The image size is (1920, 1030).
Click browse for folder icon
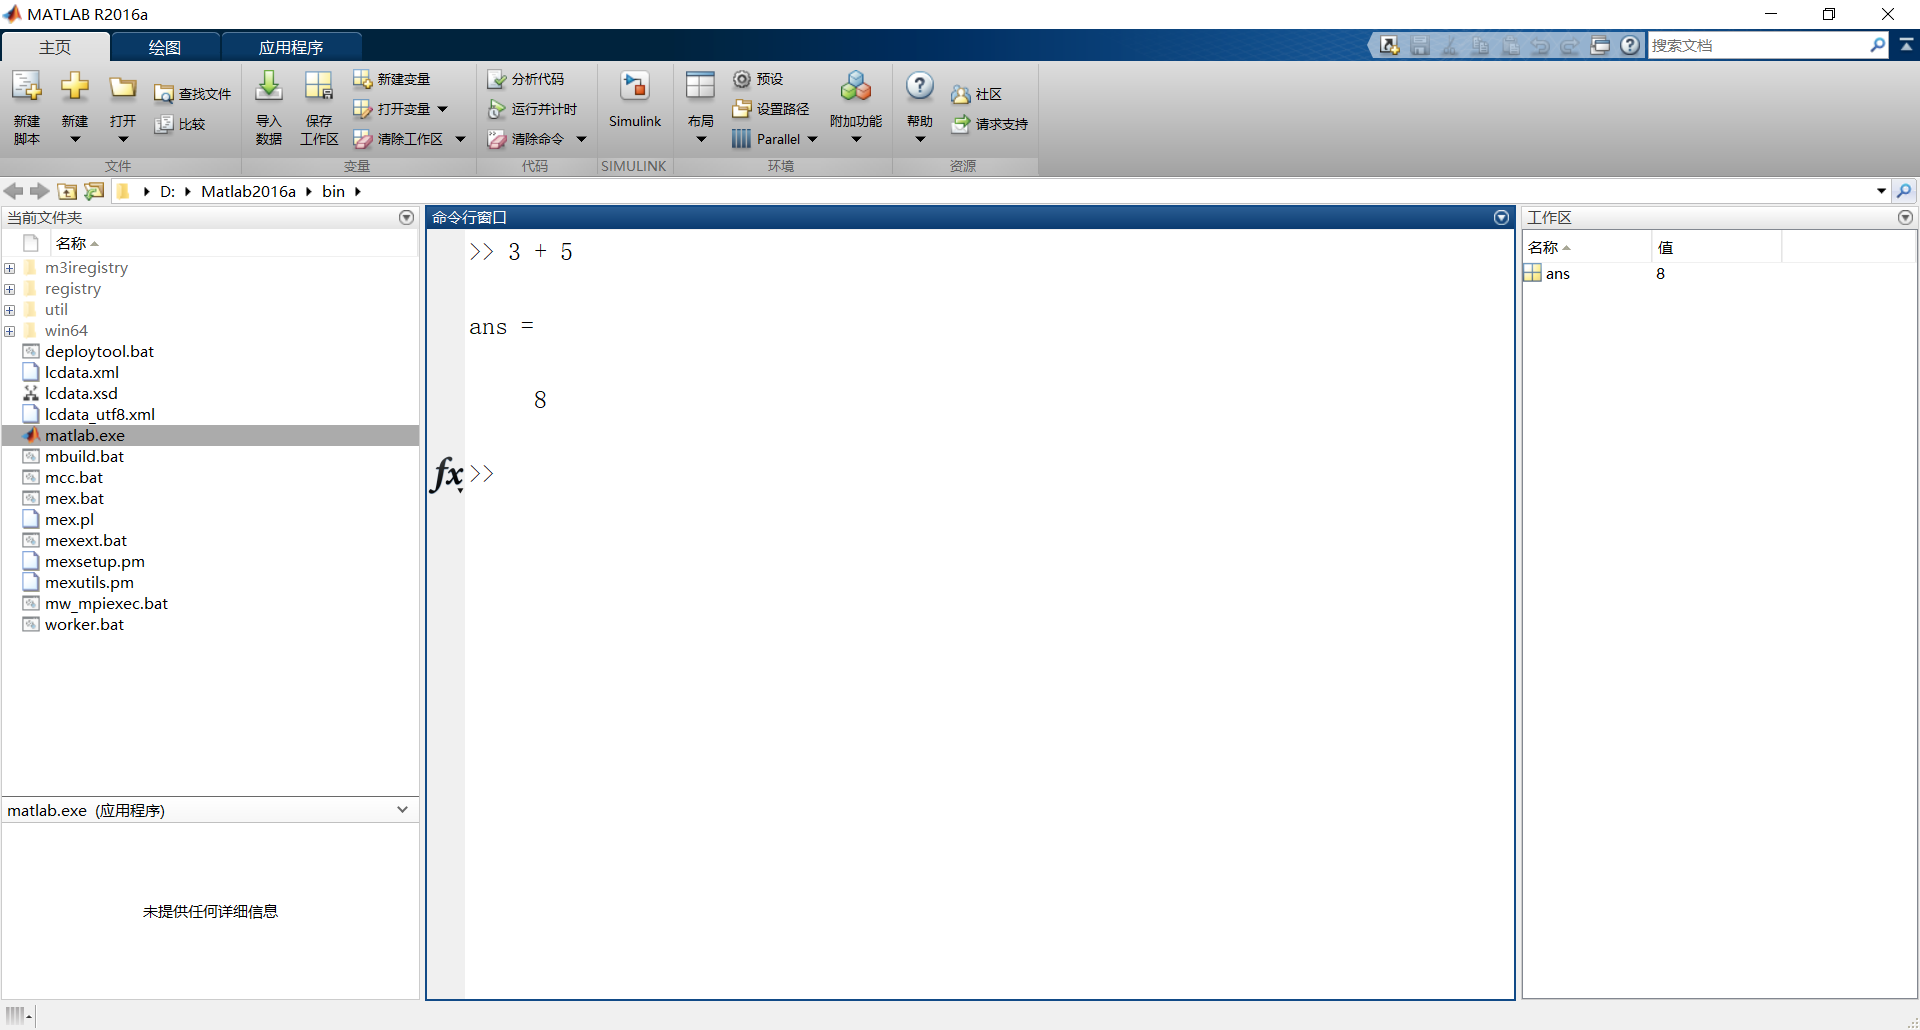pyautogui.click(x=94, y=191)
